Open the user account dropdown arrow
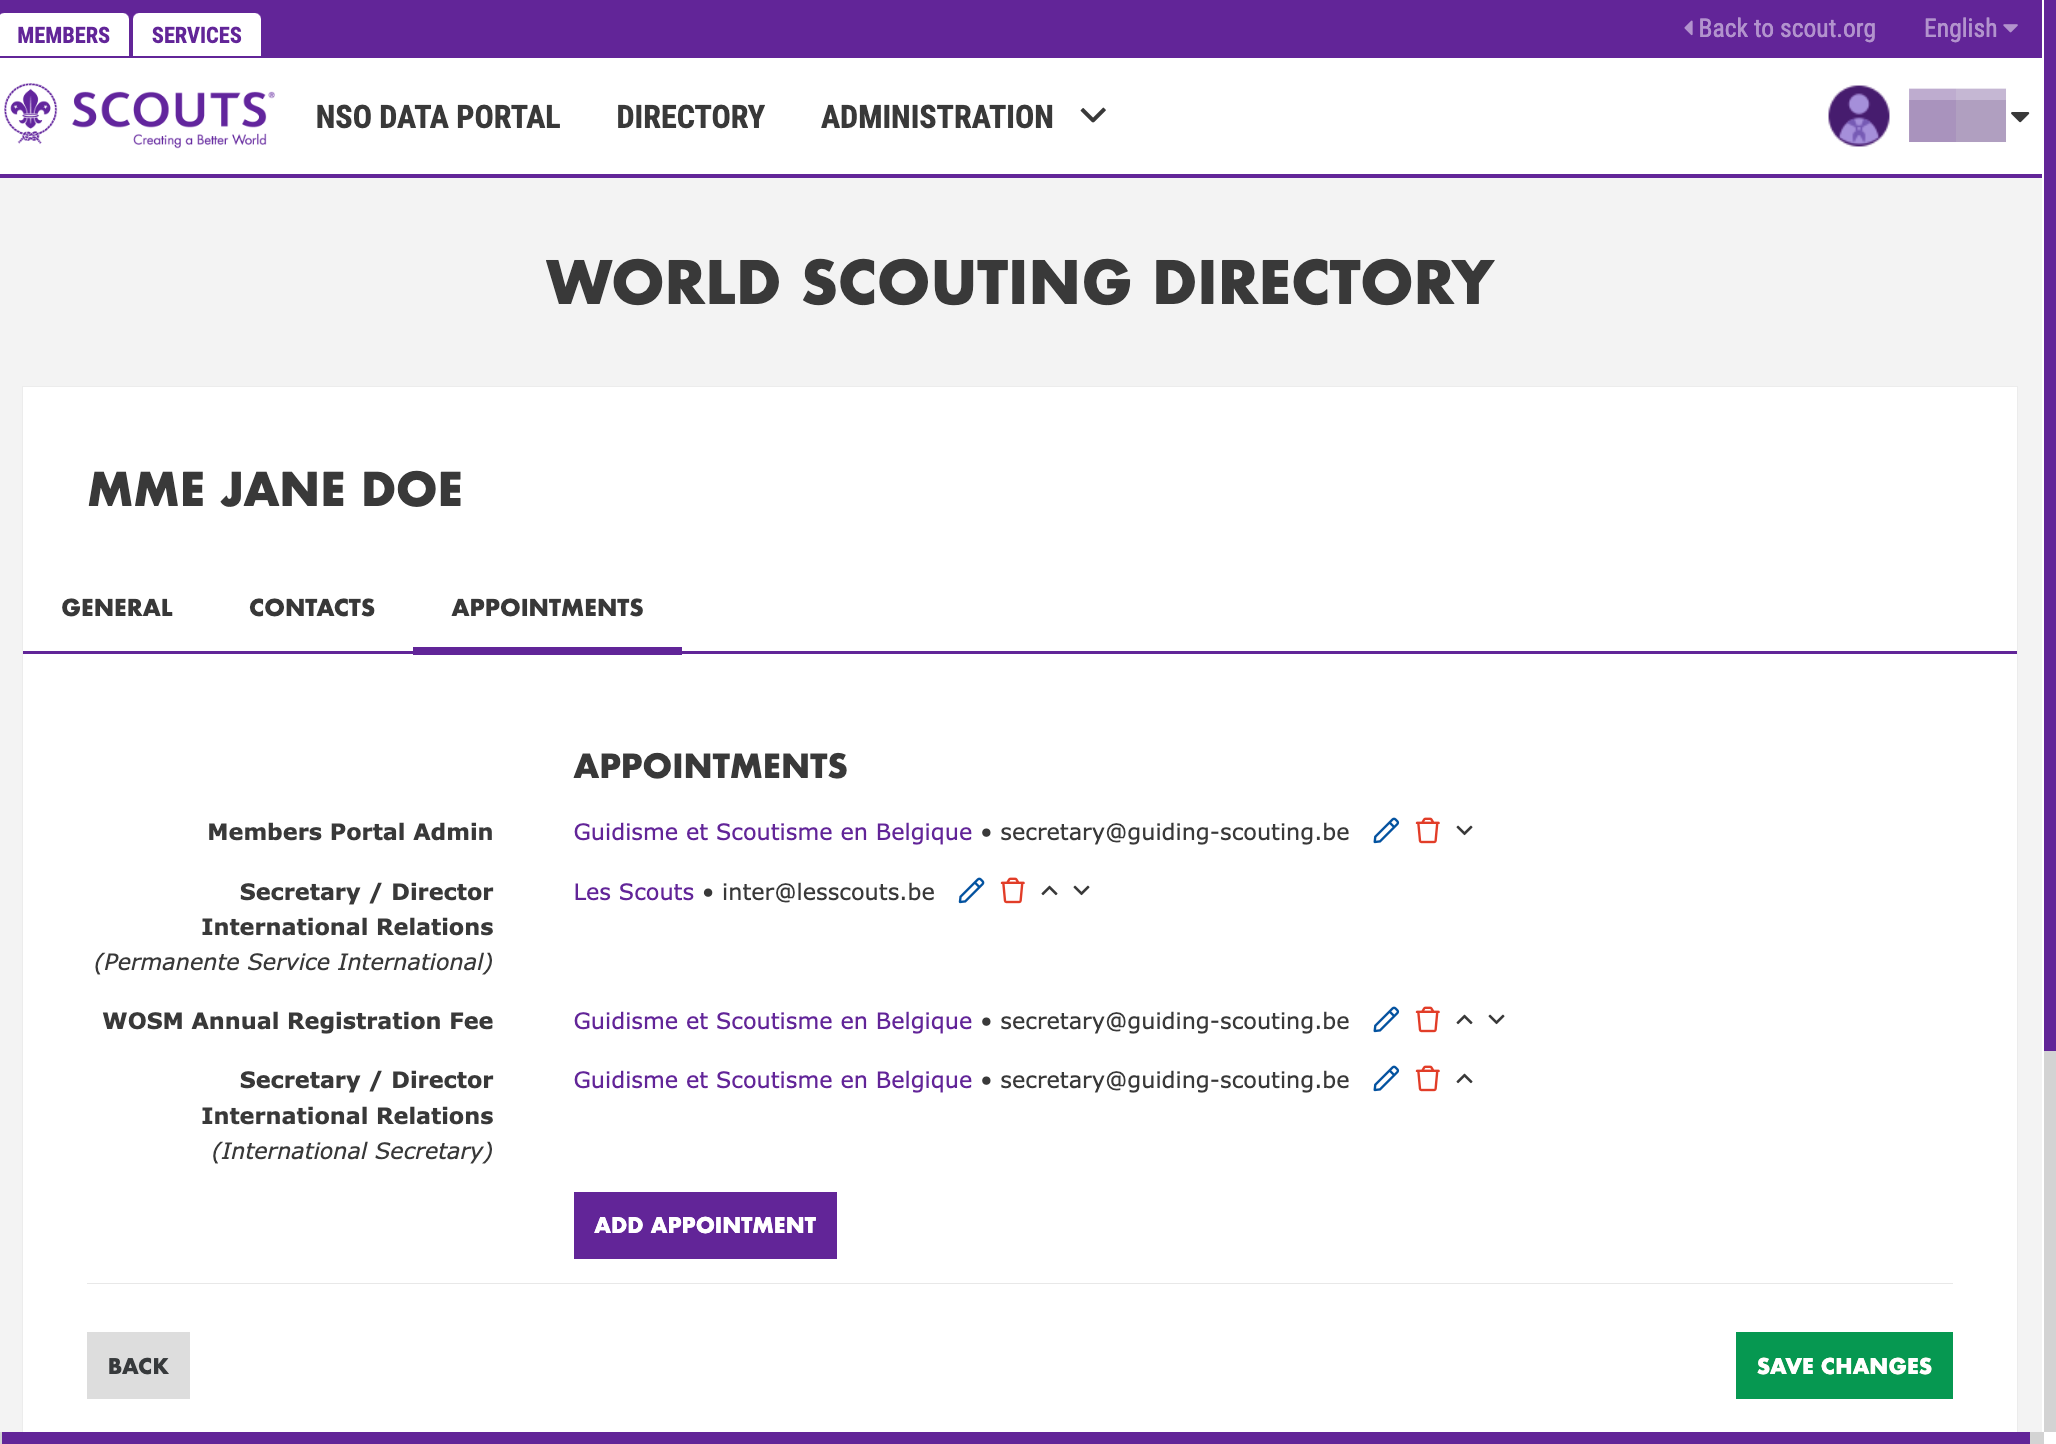This screenshot has height=1444, width=2056. [x=2020, y=116]
